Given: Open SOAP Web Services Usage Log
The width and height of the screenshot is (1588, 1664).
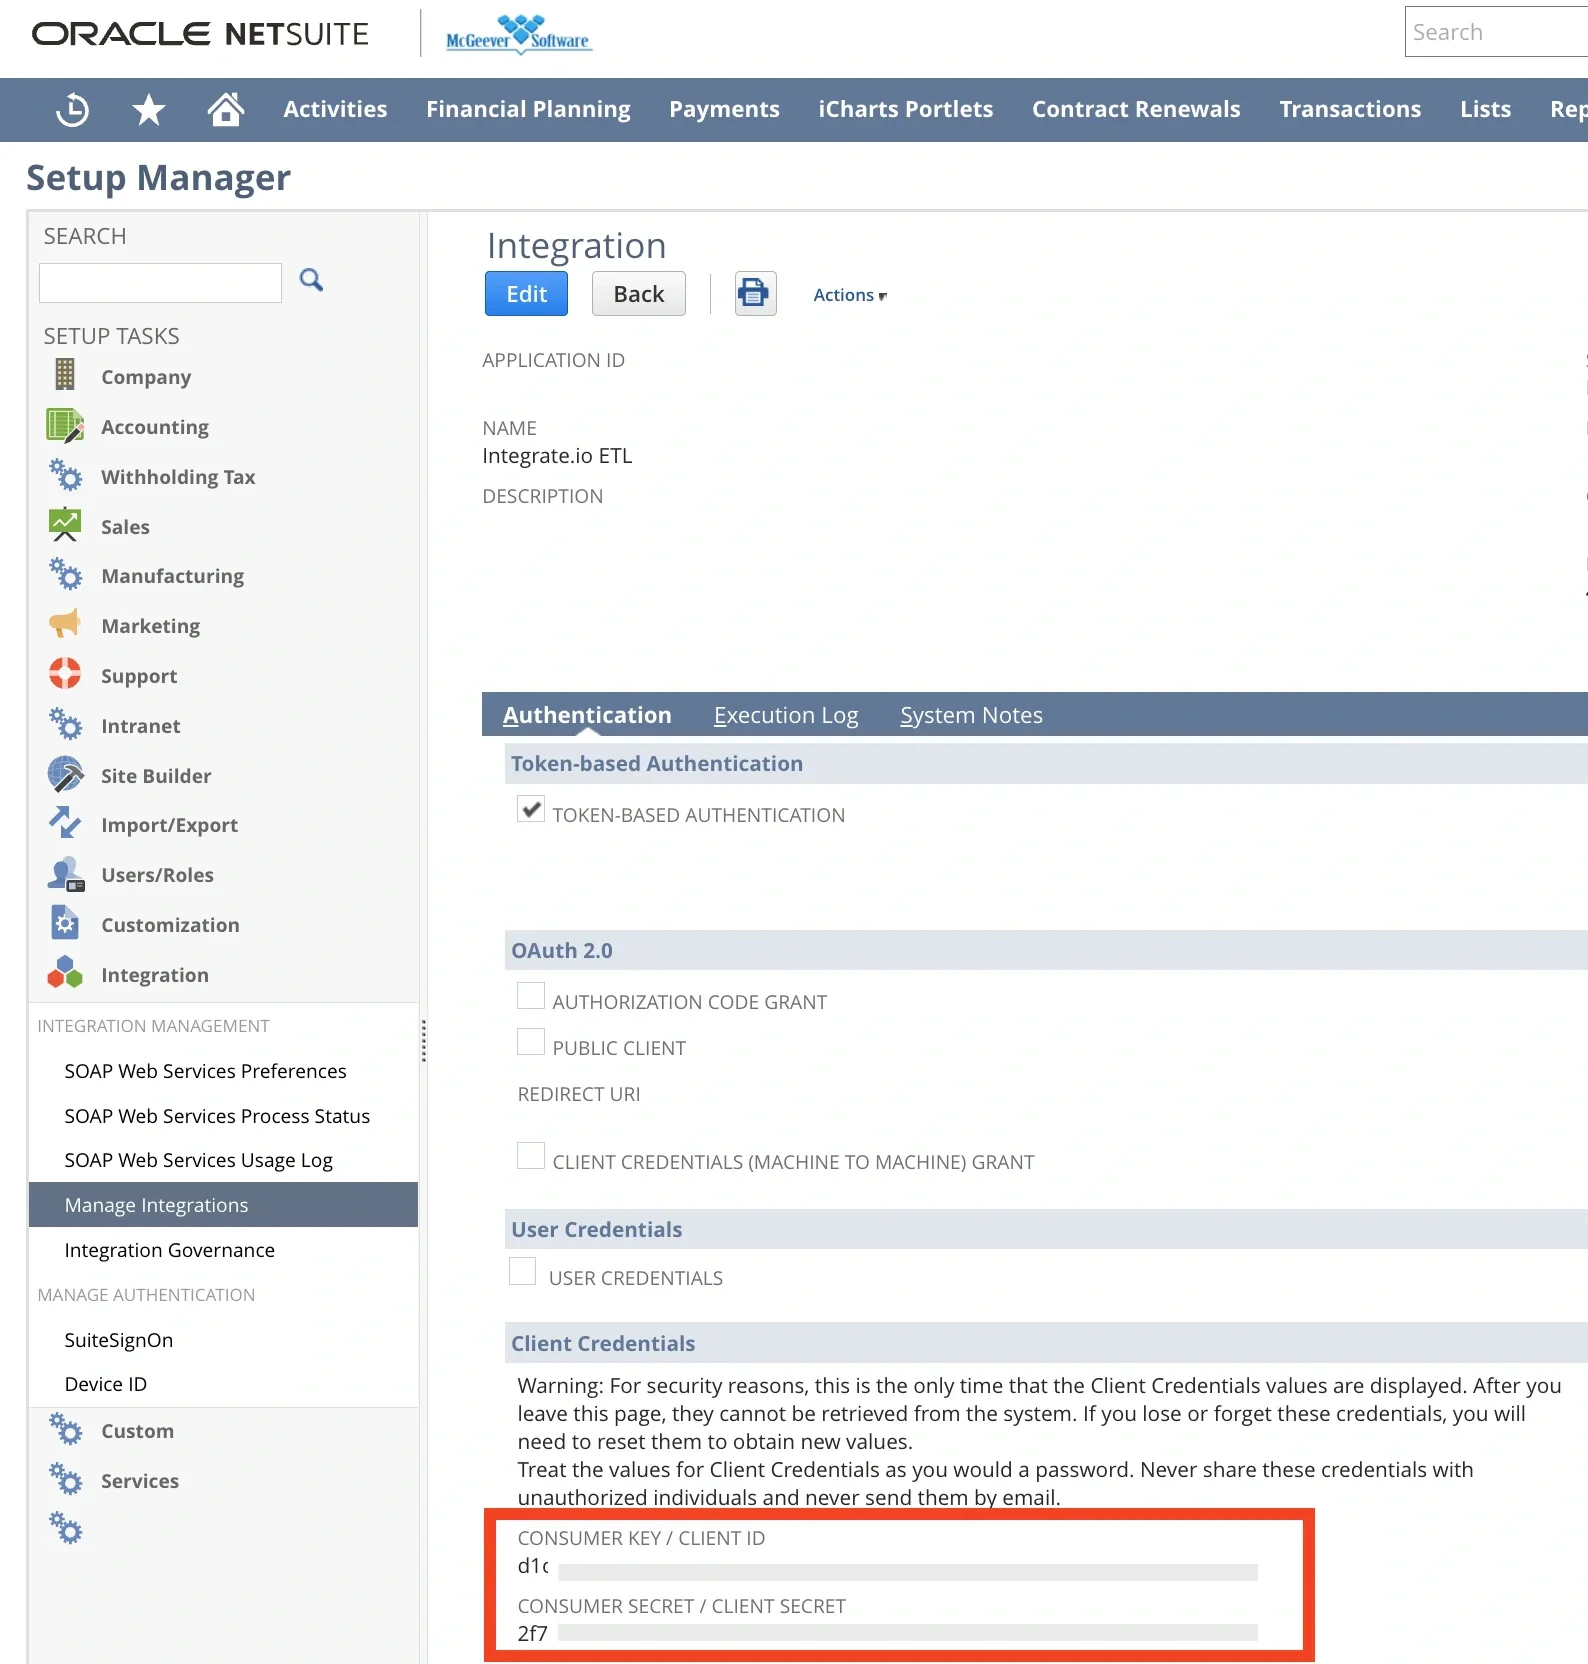Looking at the screenshot, I should click(x=198, y=1160).
